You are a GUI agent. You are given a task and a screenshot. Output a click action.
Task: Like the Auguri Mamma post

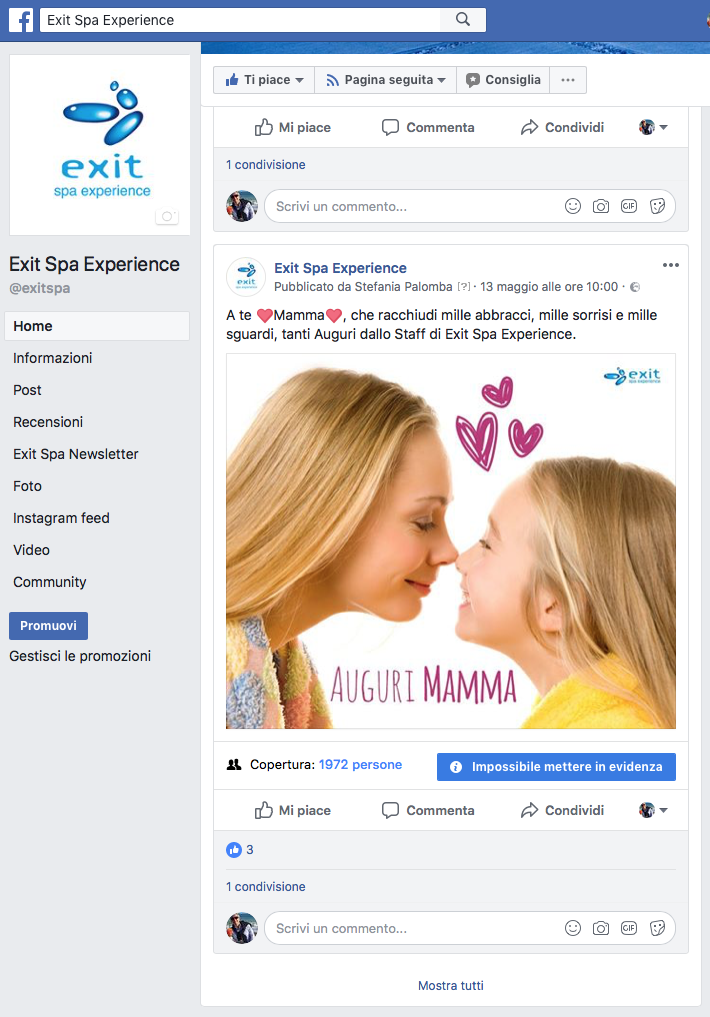coord(293,810)
